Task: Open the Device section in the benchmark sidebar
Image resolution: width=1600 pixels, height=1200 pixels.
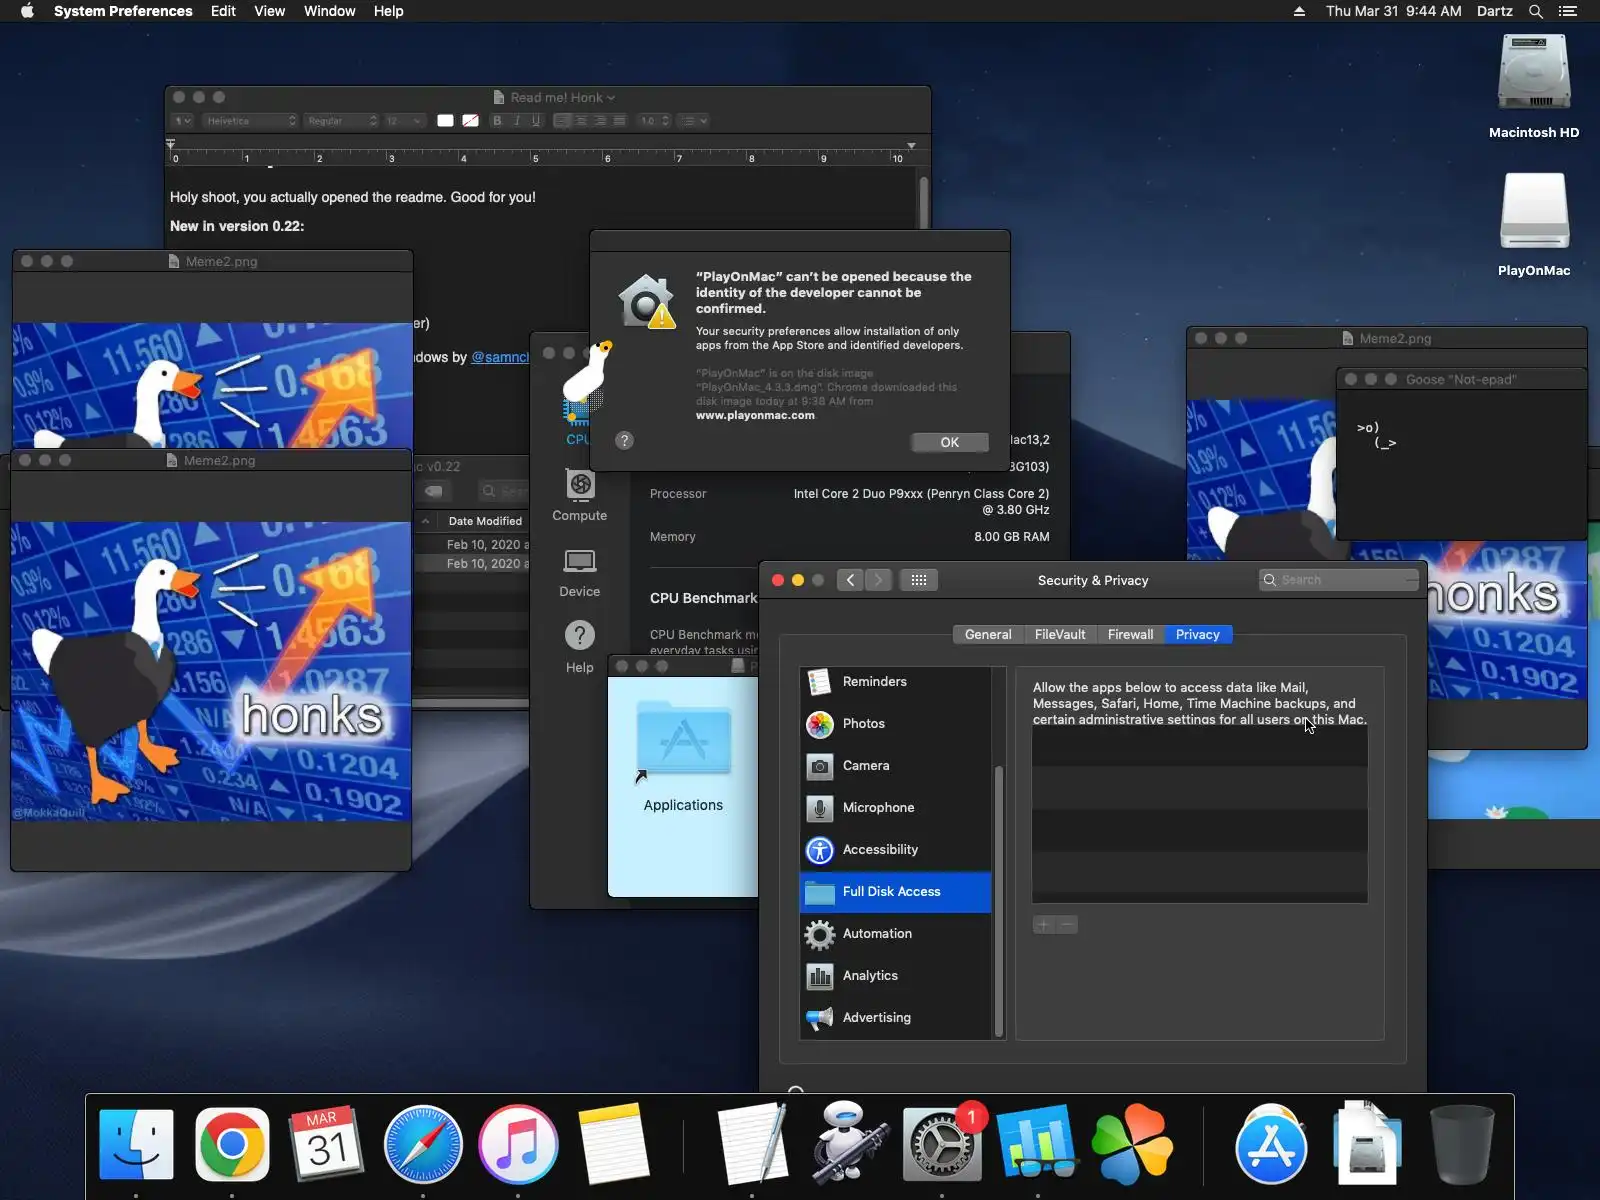Action: click(580, 573)
